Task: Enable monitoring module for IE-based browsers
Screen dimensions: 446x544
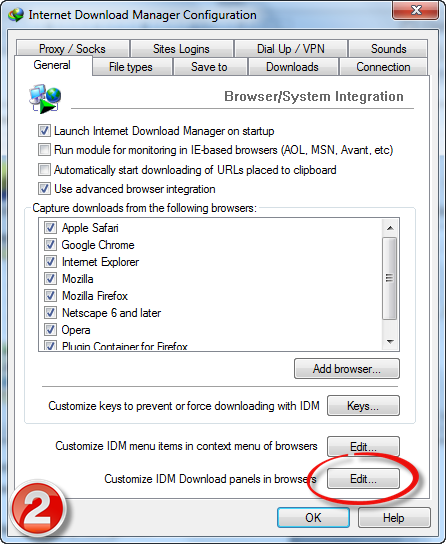Action: coord(44,150)
